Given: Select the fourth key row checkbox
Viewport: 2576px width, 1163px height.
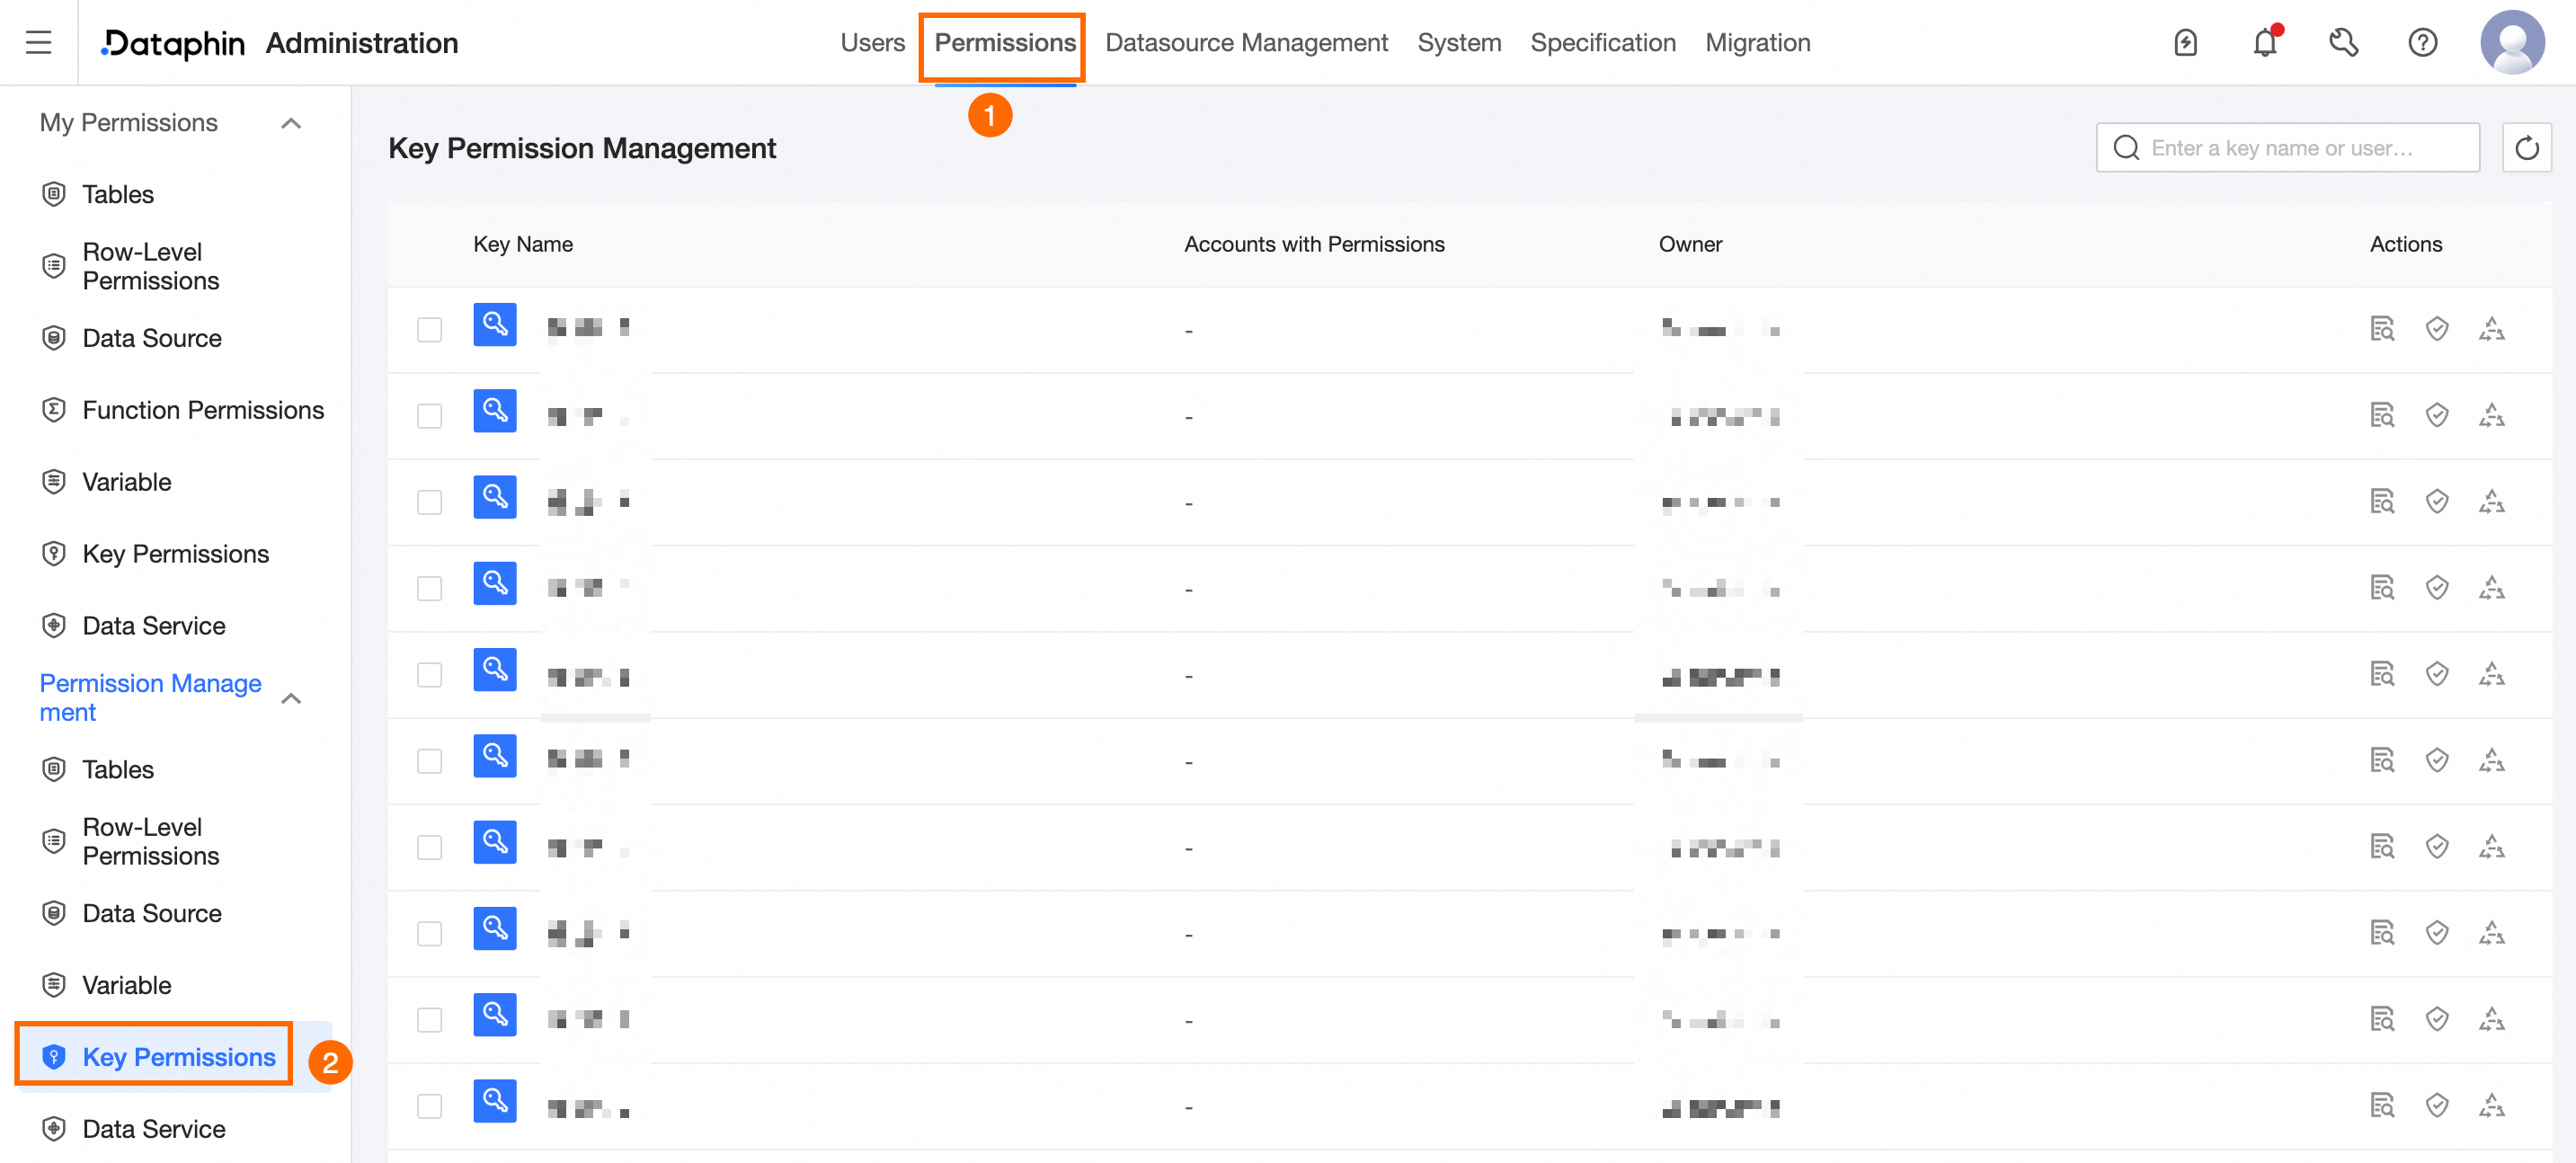Looking at the screenshot, I should click(429, 588).
